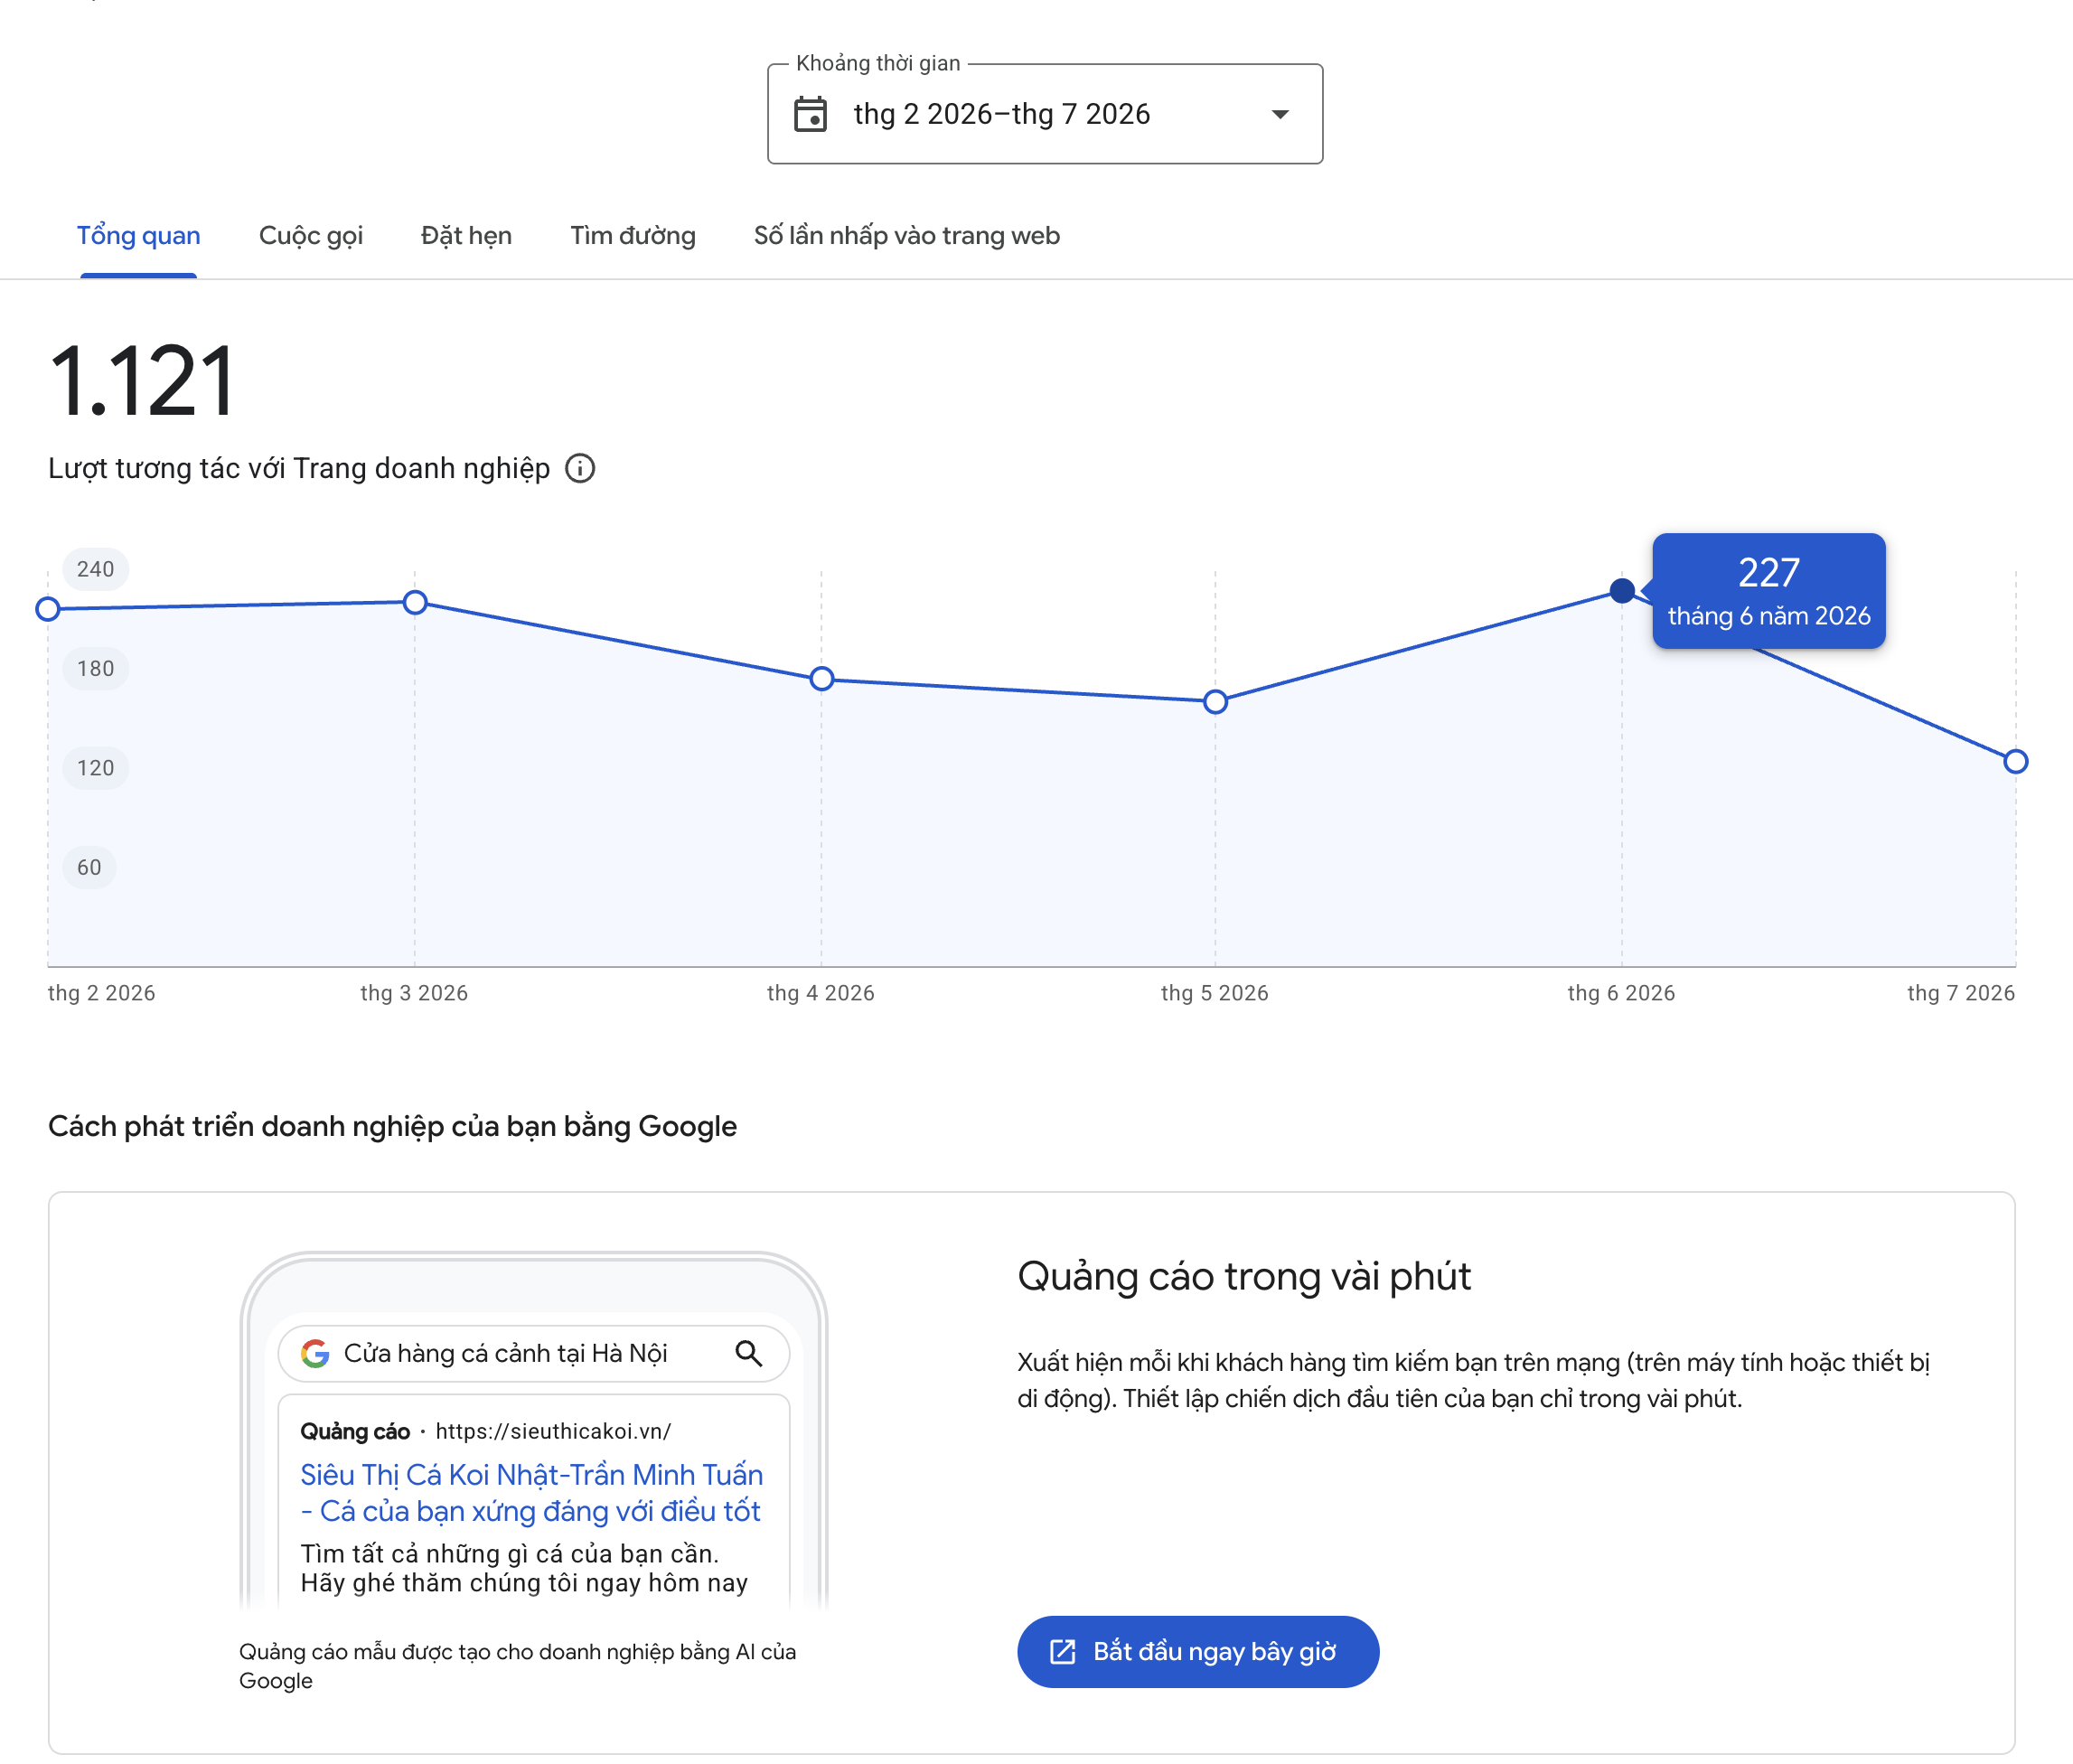Click the thg 5 2026 axis label
Image resolution: width=2073 pixels, height=1764 pixels.
click(x=1215, y=993)
